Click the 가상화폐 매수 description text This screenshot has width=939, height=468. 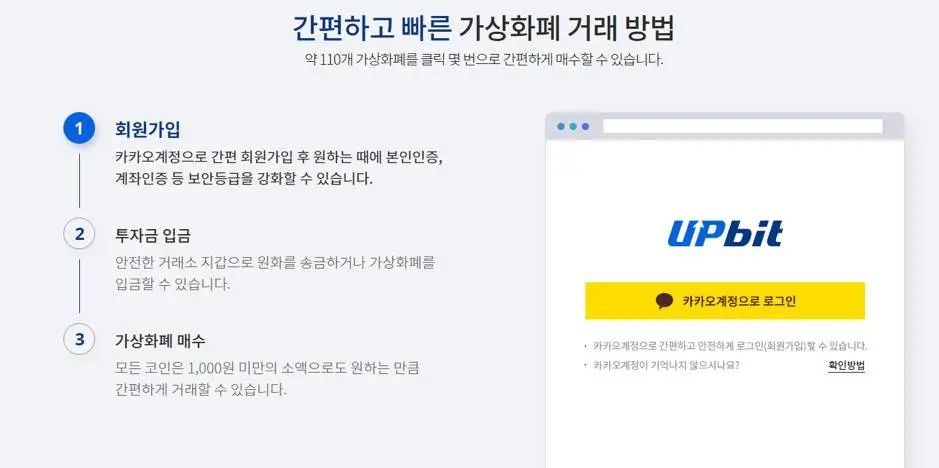(267, 379)
